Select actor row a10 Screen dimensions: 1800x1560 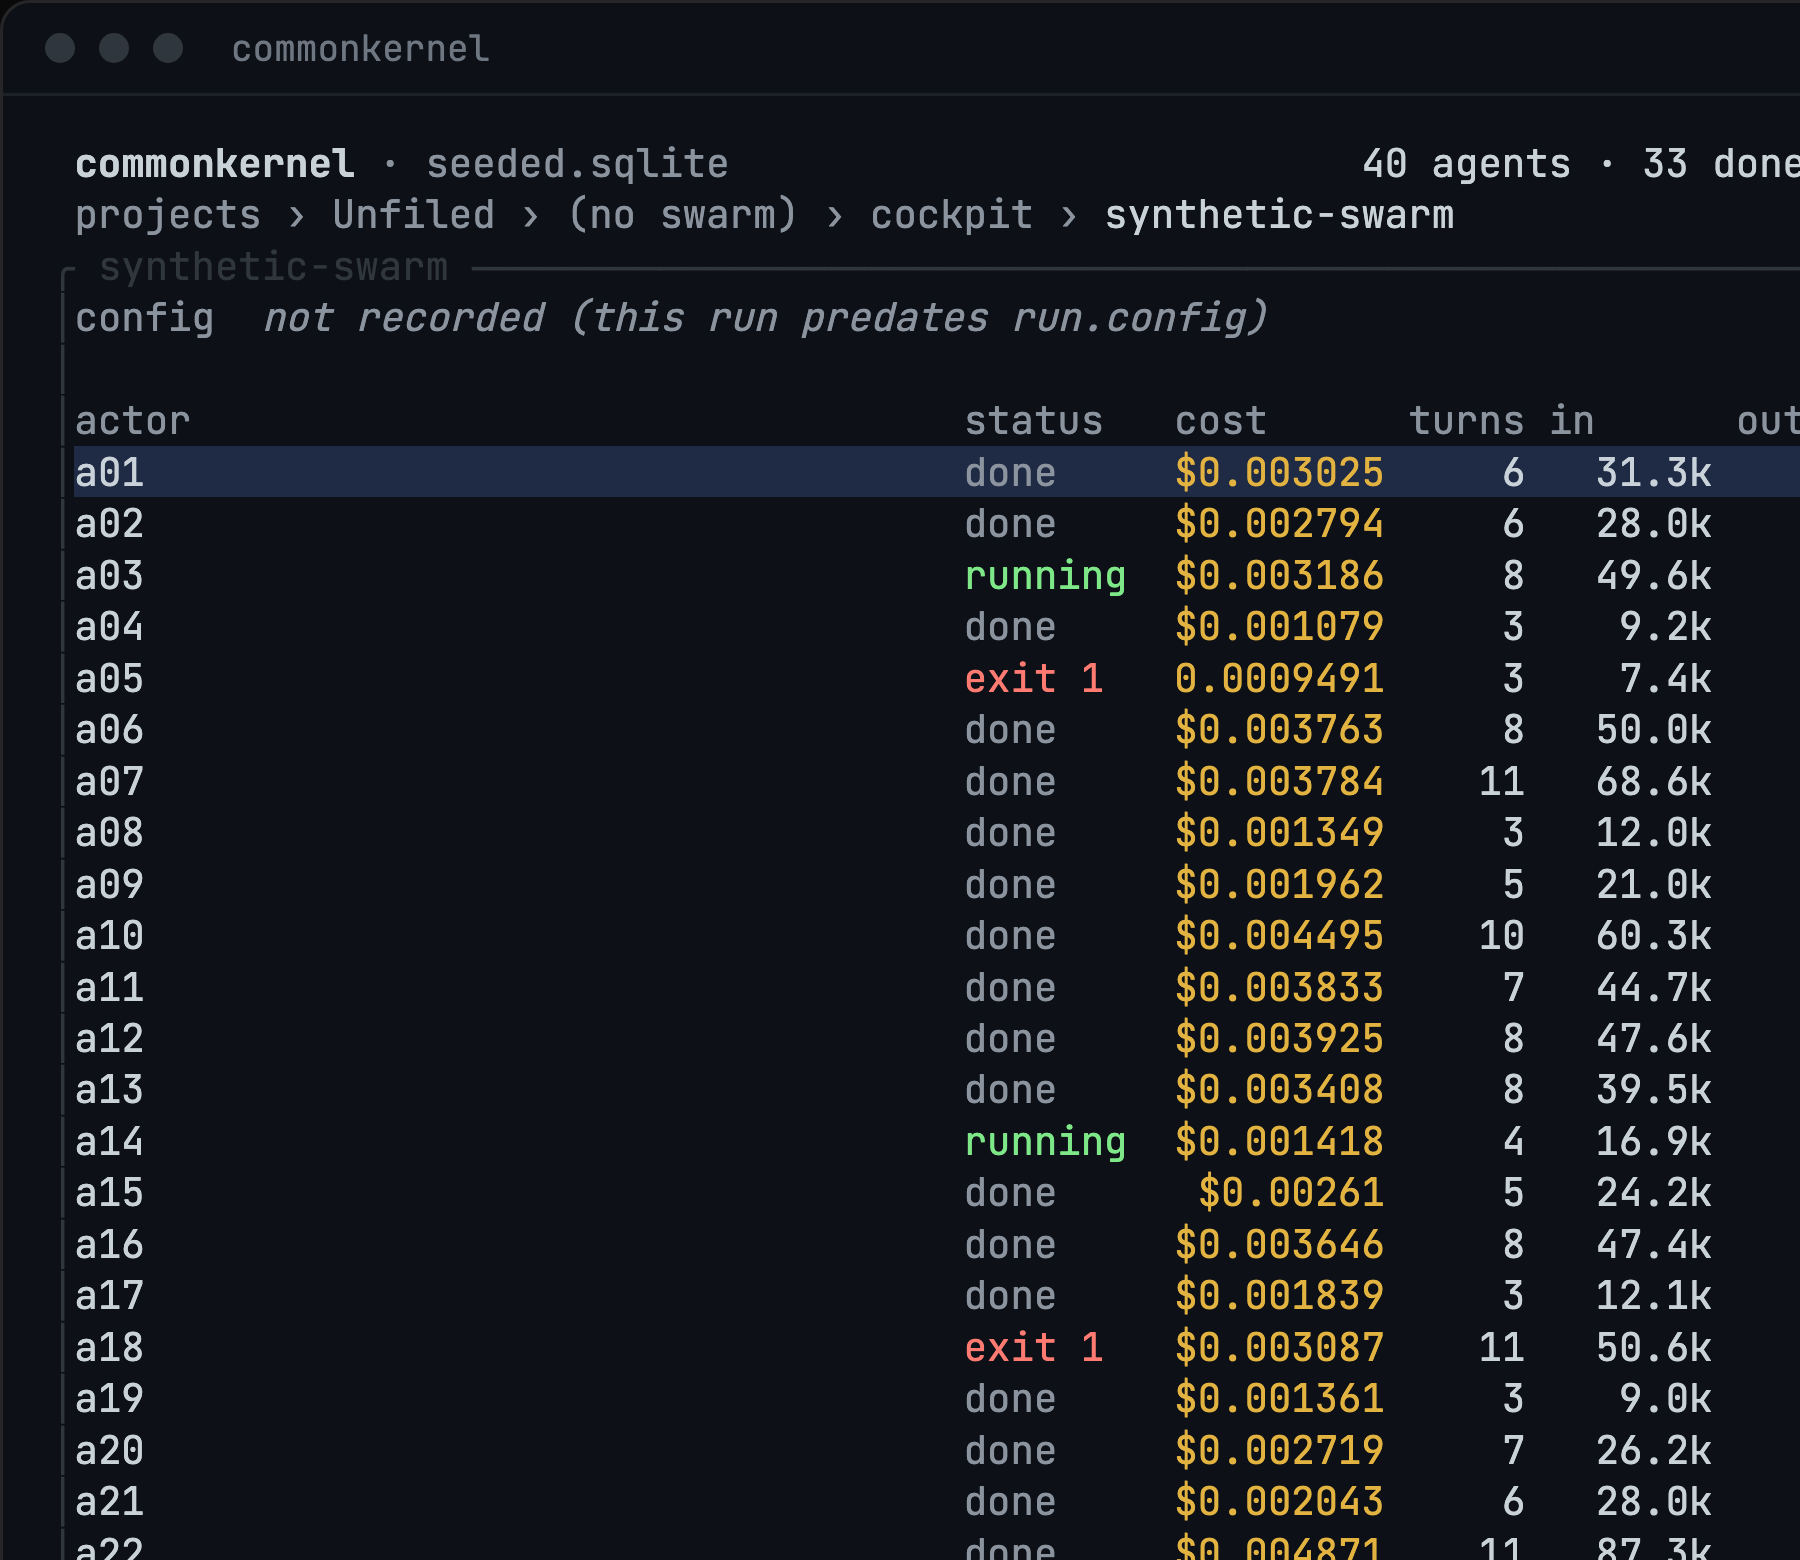coord(937,936)
